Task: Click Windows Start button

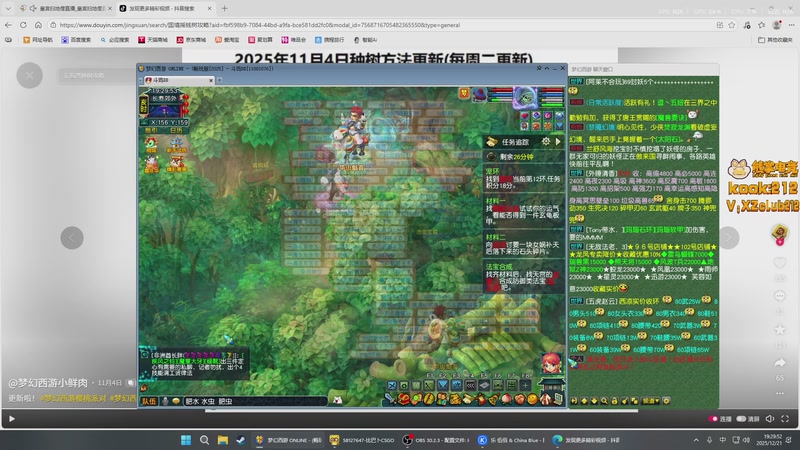Action: point(186,440)
